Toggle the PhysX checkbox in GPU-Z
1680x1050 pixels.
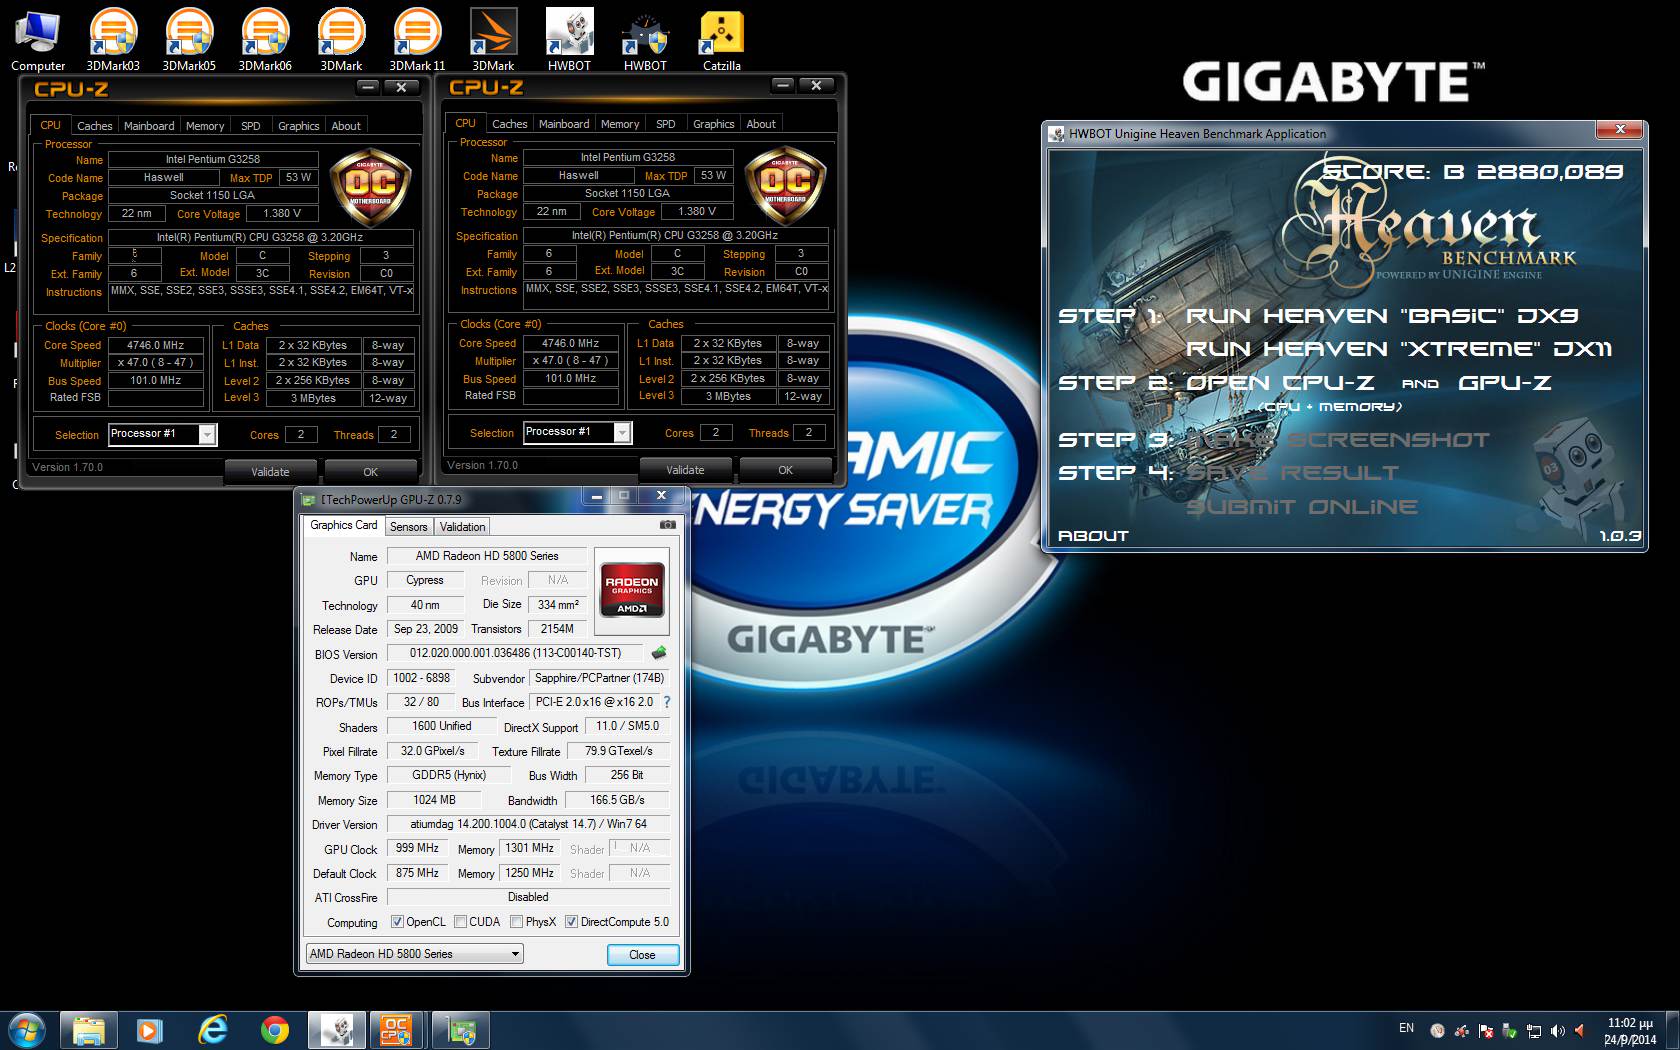[516, 922]
